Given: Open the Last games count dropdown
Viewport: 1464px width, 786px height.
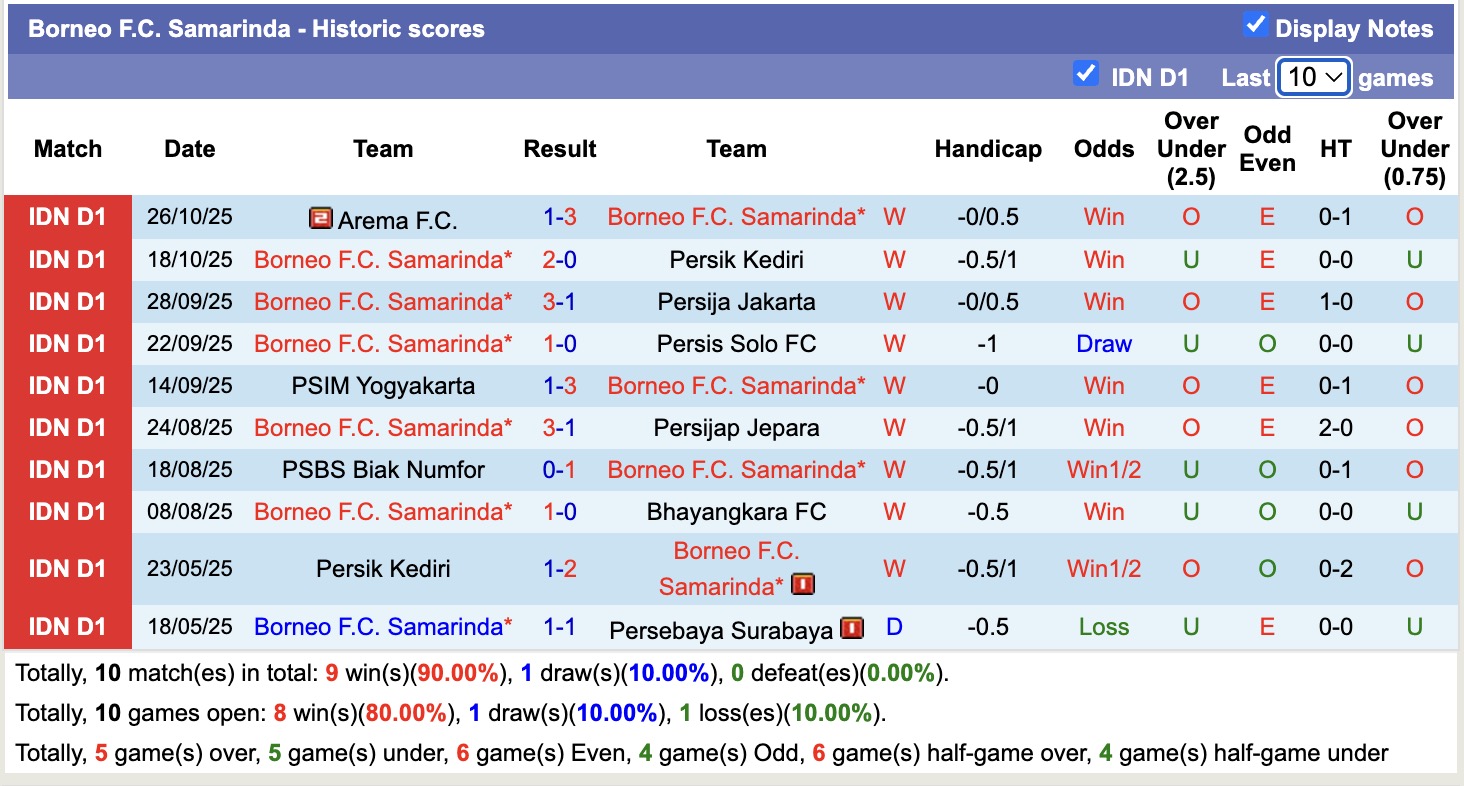Looking at the screenshot, I should [x=1313, y=76].
